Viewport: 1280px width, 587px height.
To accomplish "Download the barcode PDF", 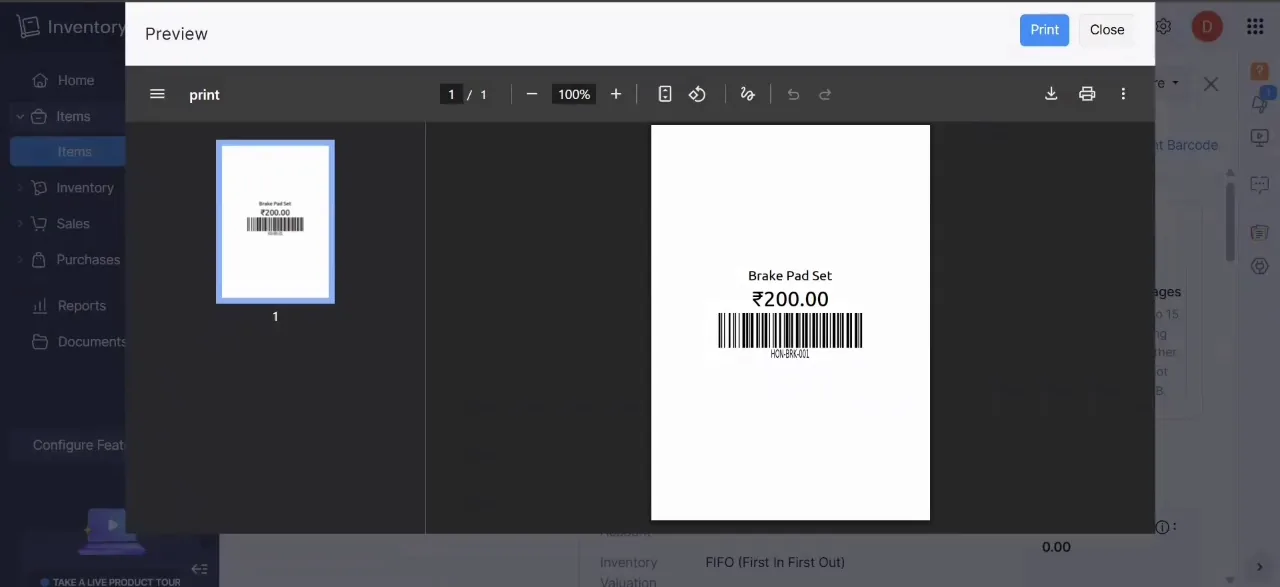I will point(1051,94).
